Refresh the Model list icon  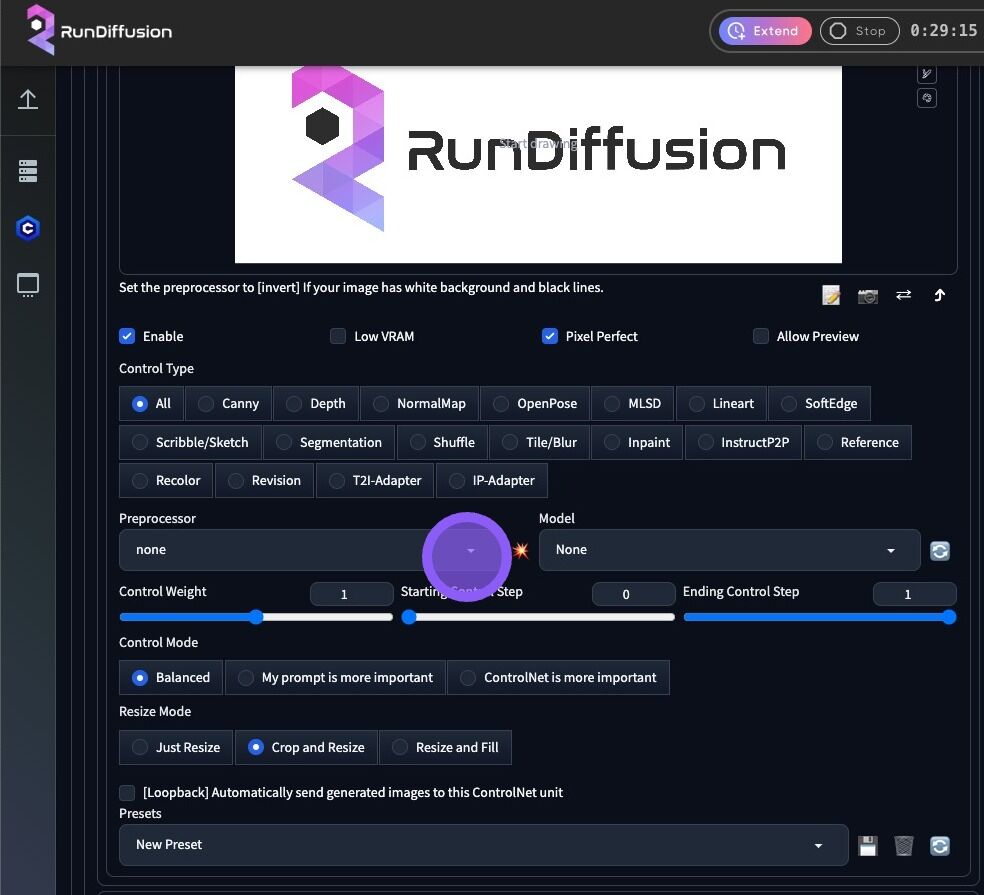940,551
